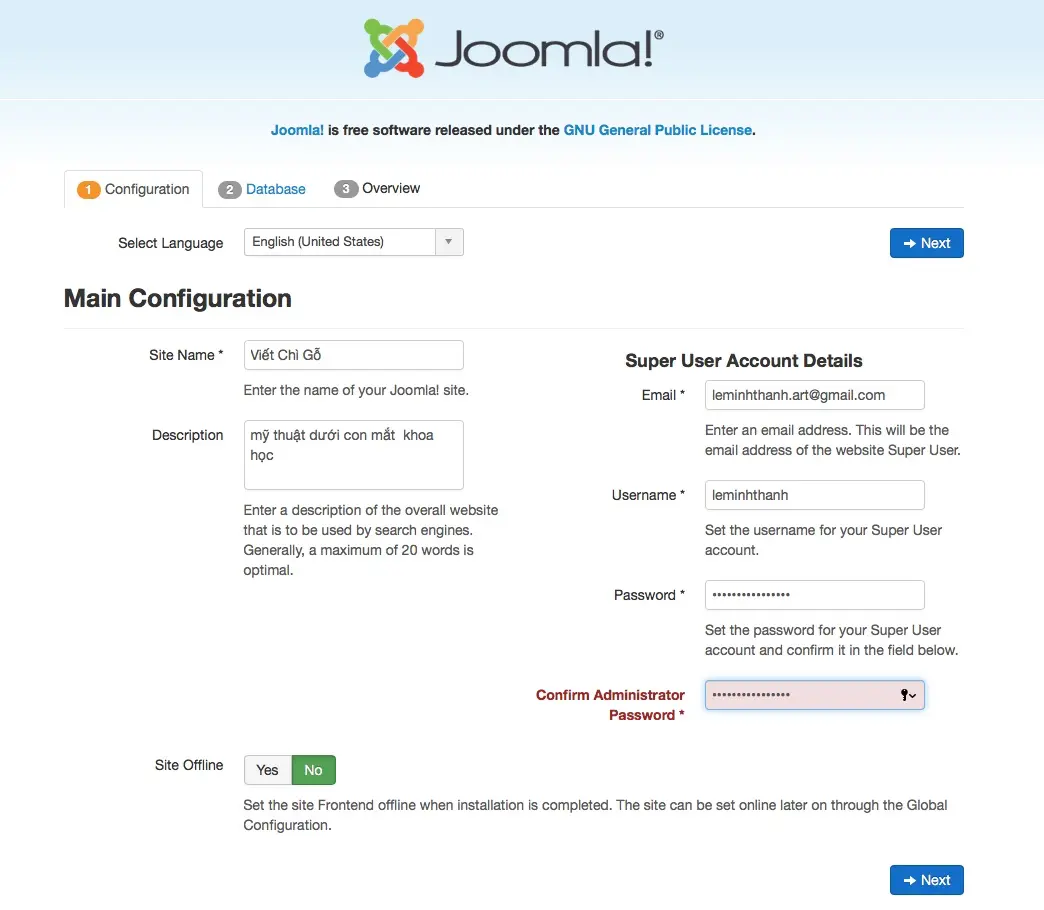Click the orange step 1 badge
Viewport: 1044px width, 910px height.
click(88, 190)
